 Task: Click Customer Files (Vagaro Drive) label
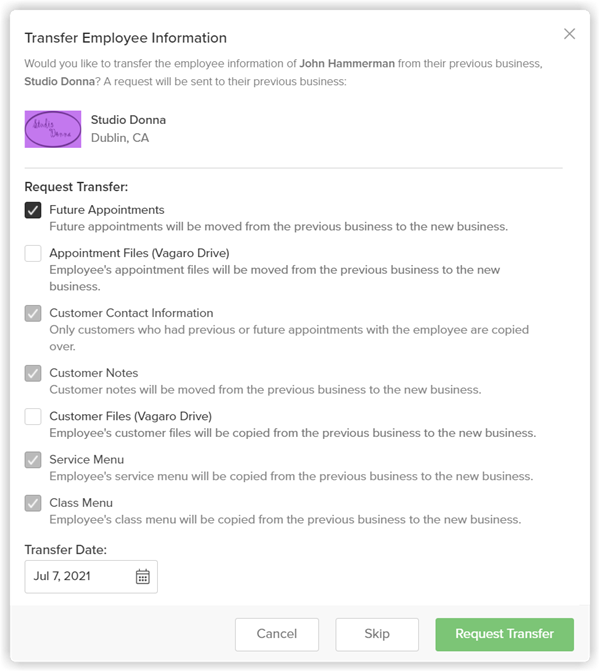click(130, 416)
